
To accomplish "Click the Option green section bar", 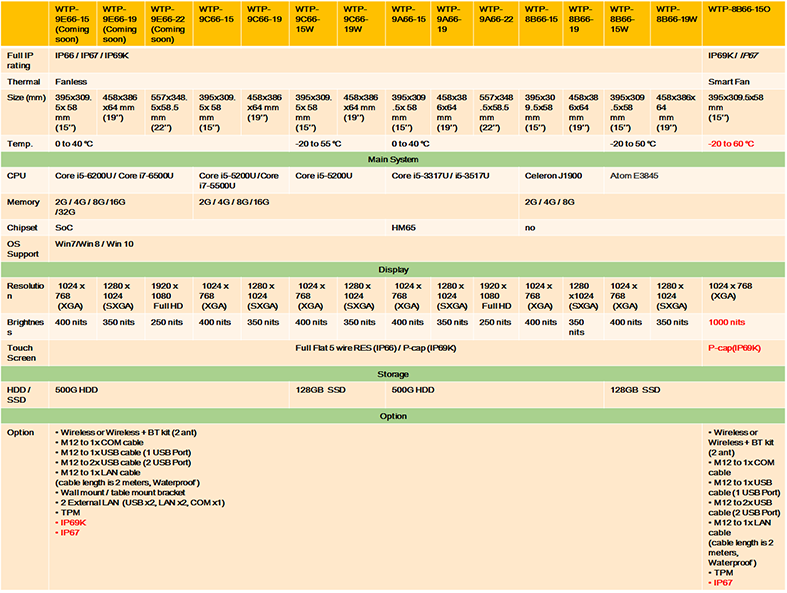I will [393, 415].
